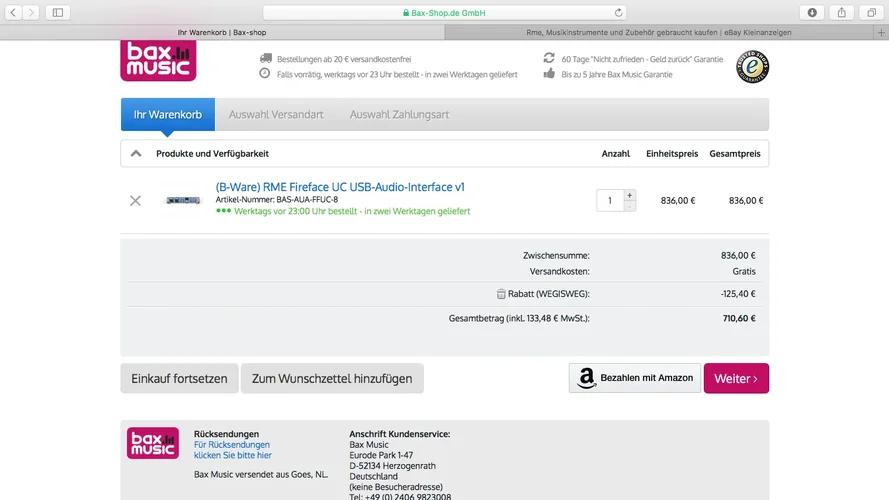Click the lock icon in address bar
The image size is (889, 500).
point(405,12)
